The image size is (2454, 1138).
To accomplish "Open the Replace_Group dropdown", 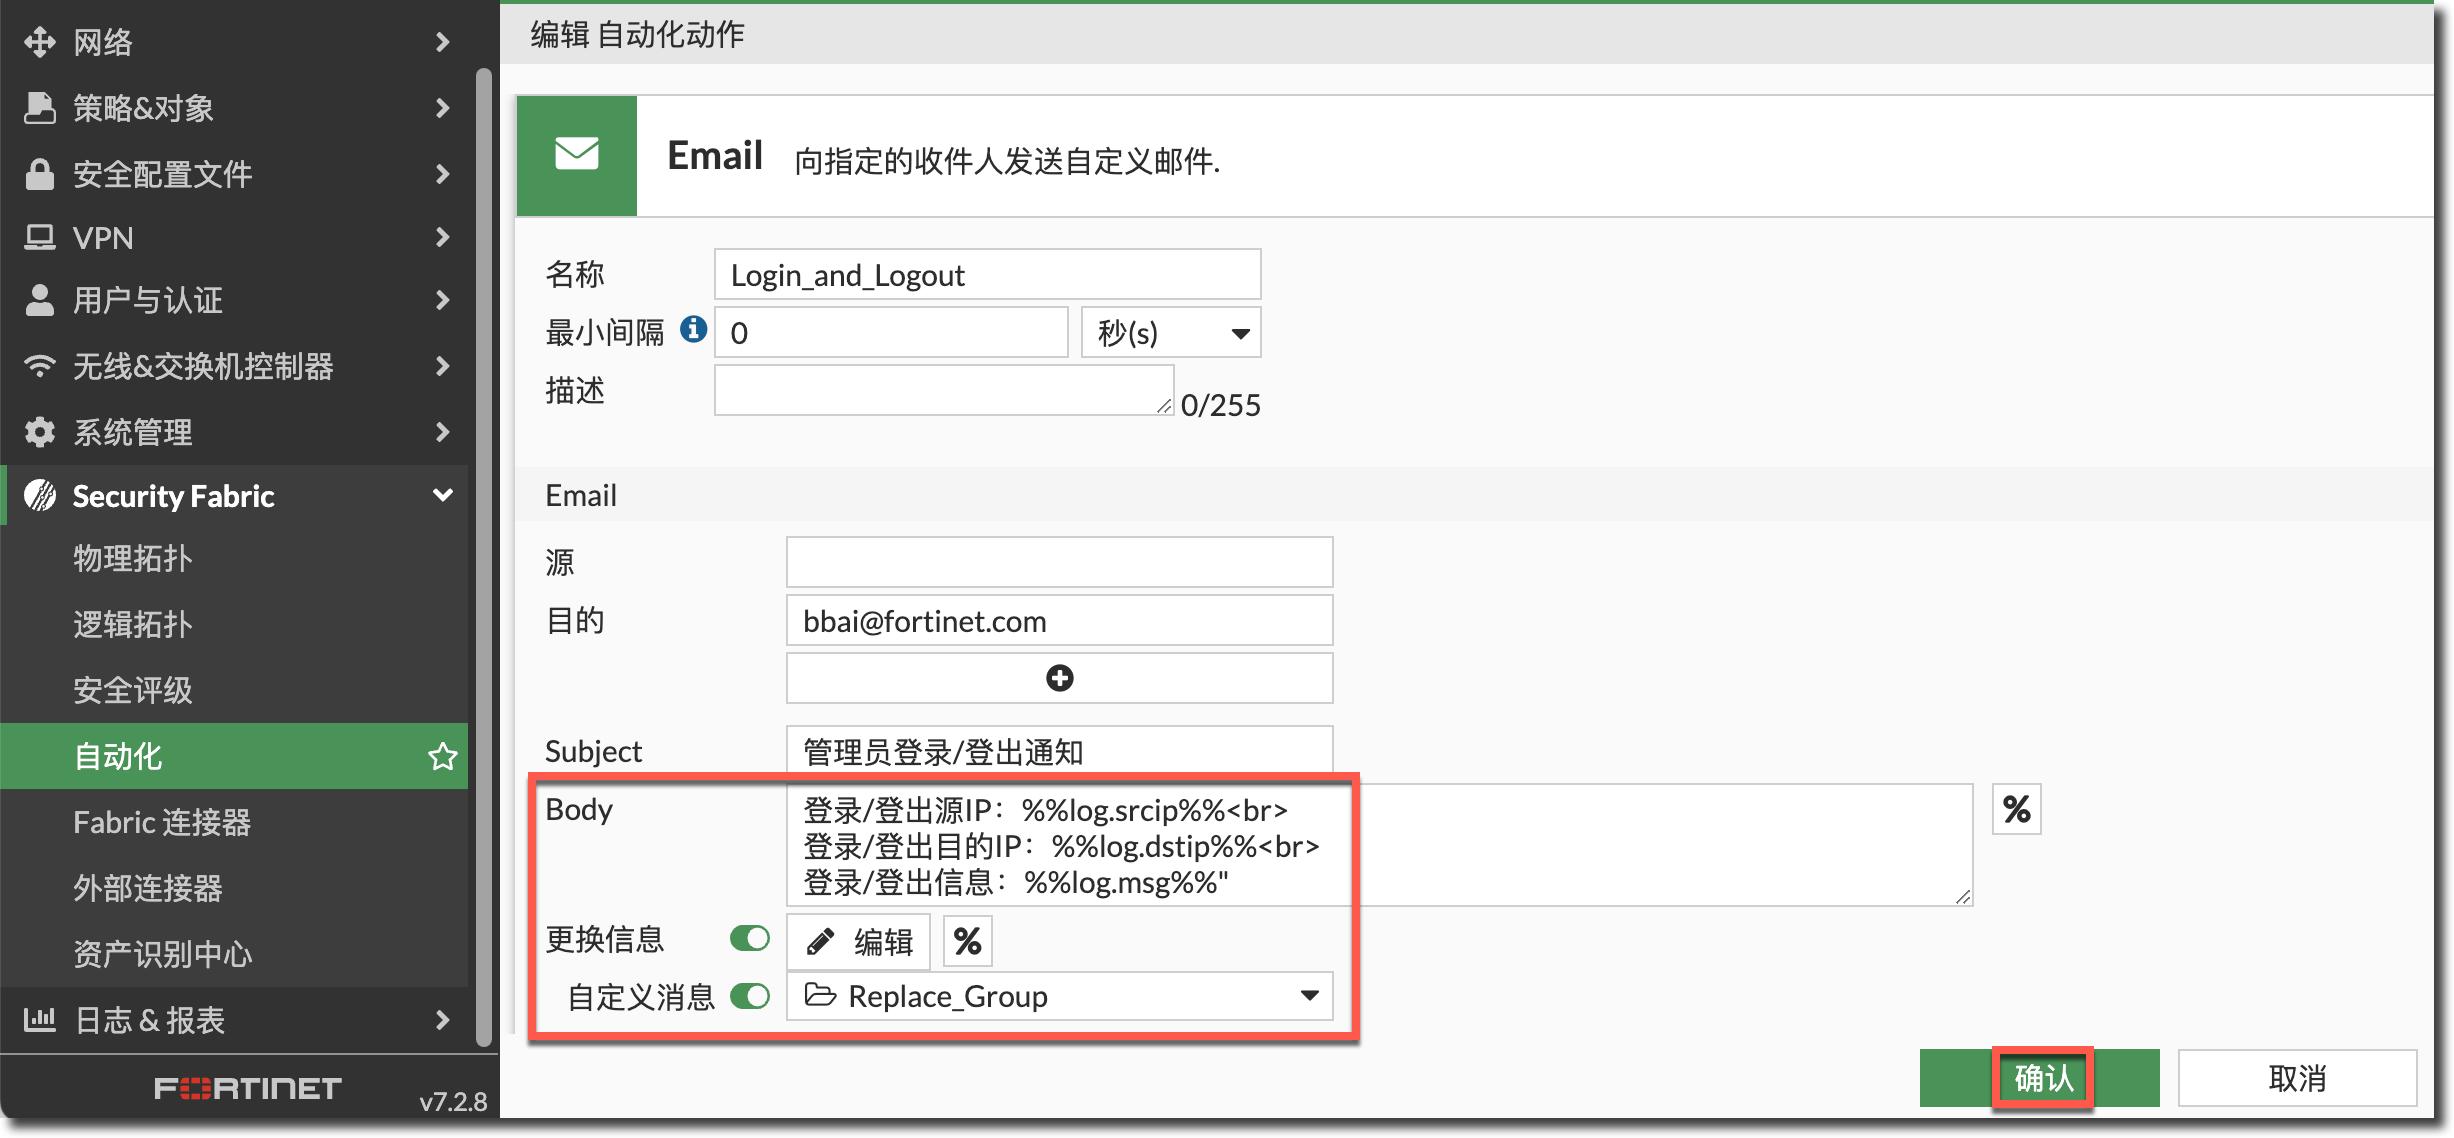I will tap(1060, 996).
